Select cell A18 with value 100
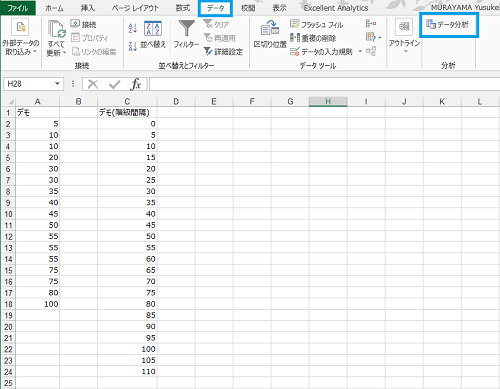500x389 pixels. point(38,304)
